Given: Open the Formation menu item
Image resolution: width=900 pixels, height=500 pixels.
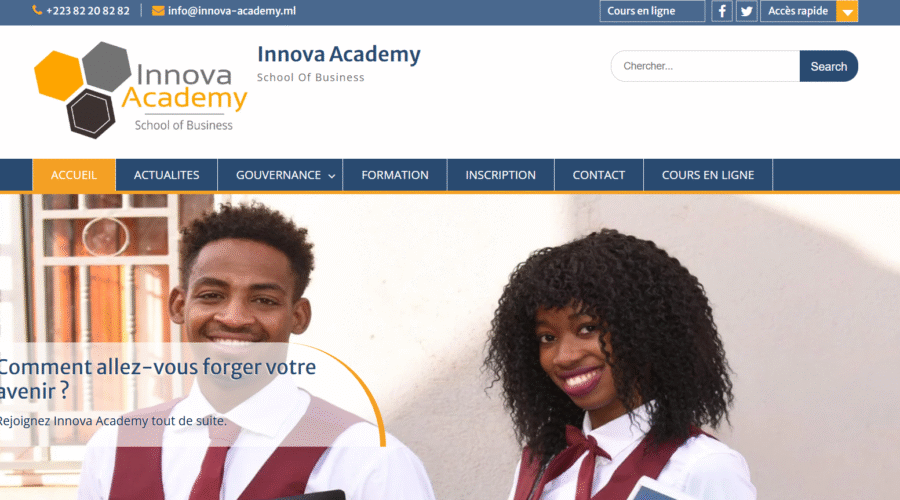Looking at the screenshot, I should [395, 175].
